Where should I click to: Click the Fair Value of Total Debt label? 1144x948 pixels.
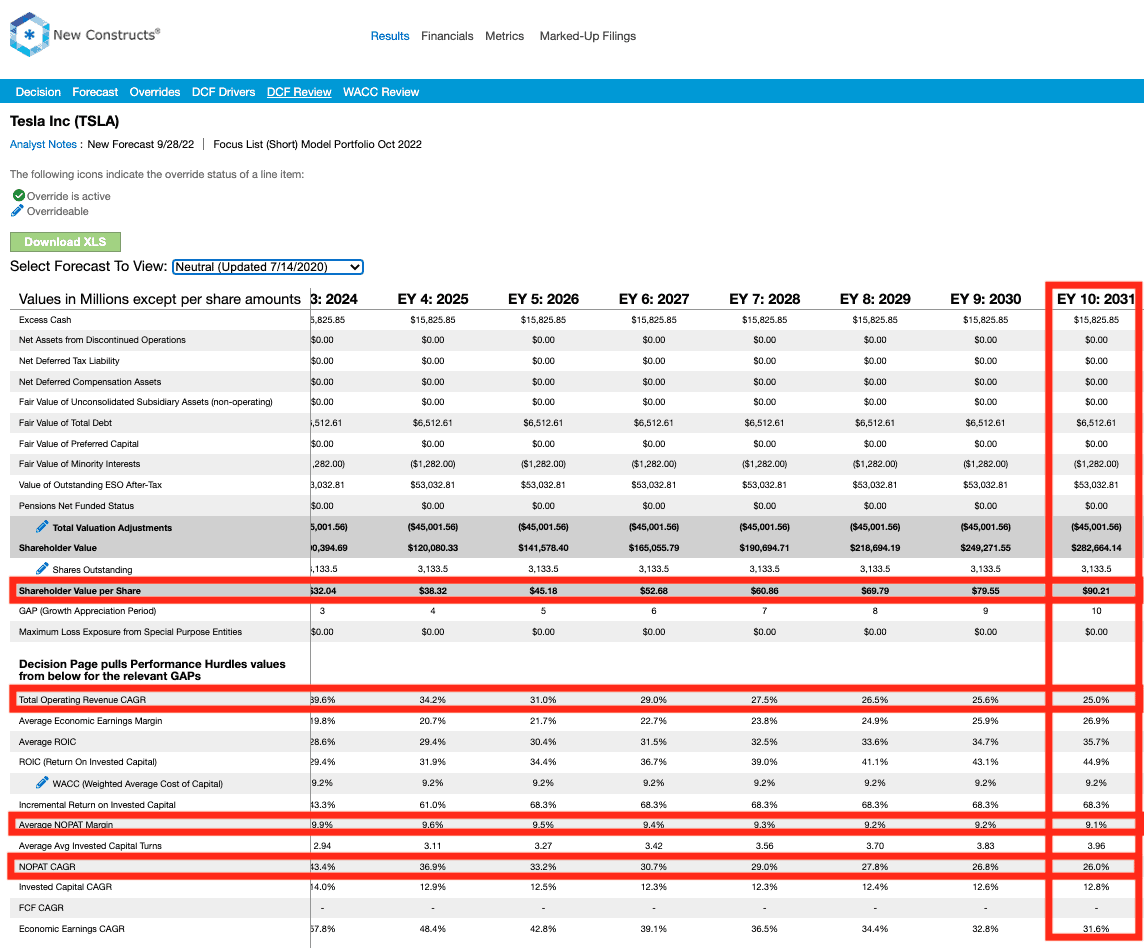[66, 423]
